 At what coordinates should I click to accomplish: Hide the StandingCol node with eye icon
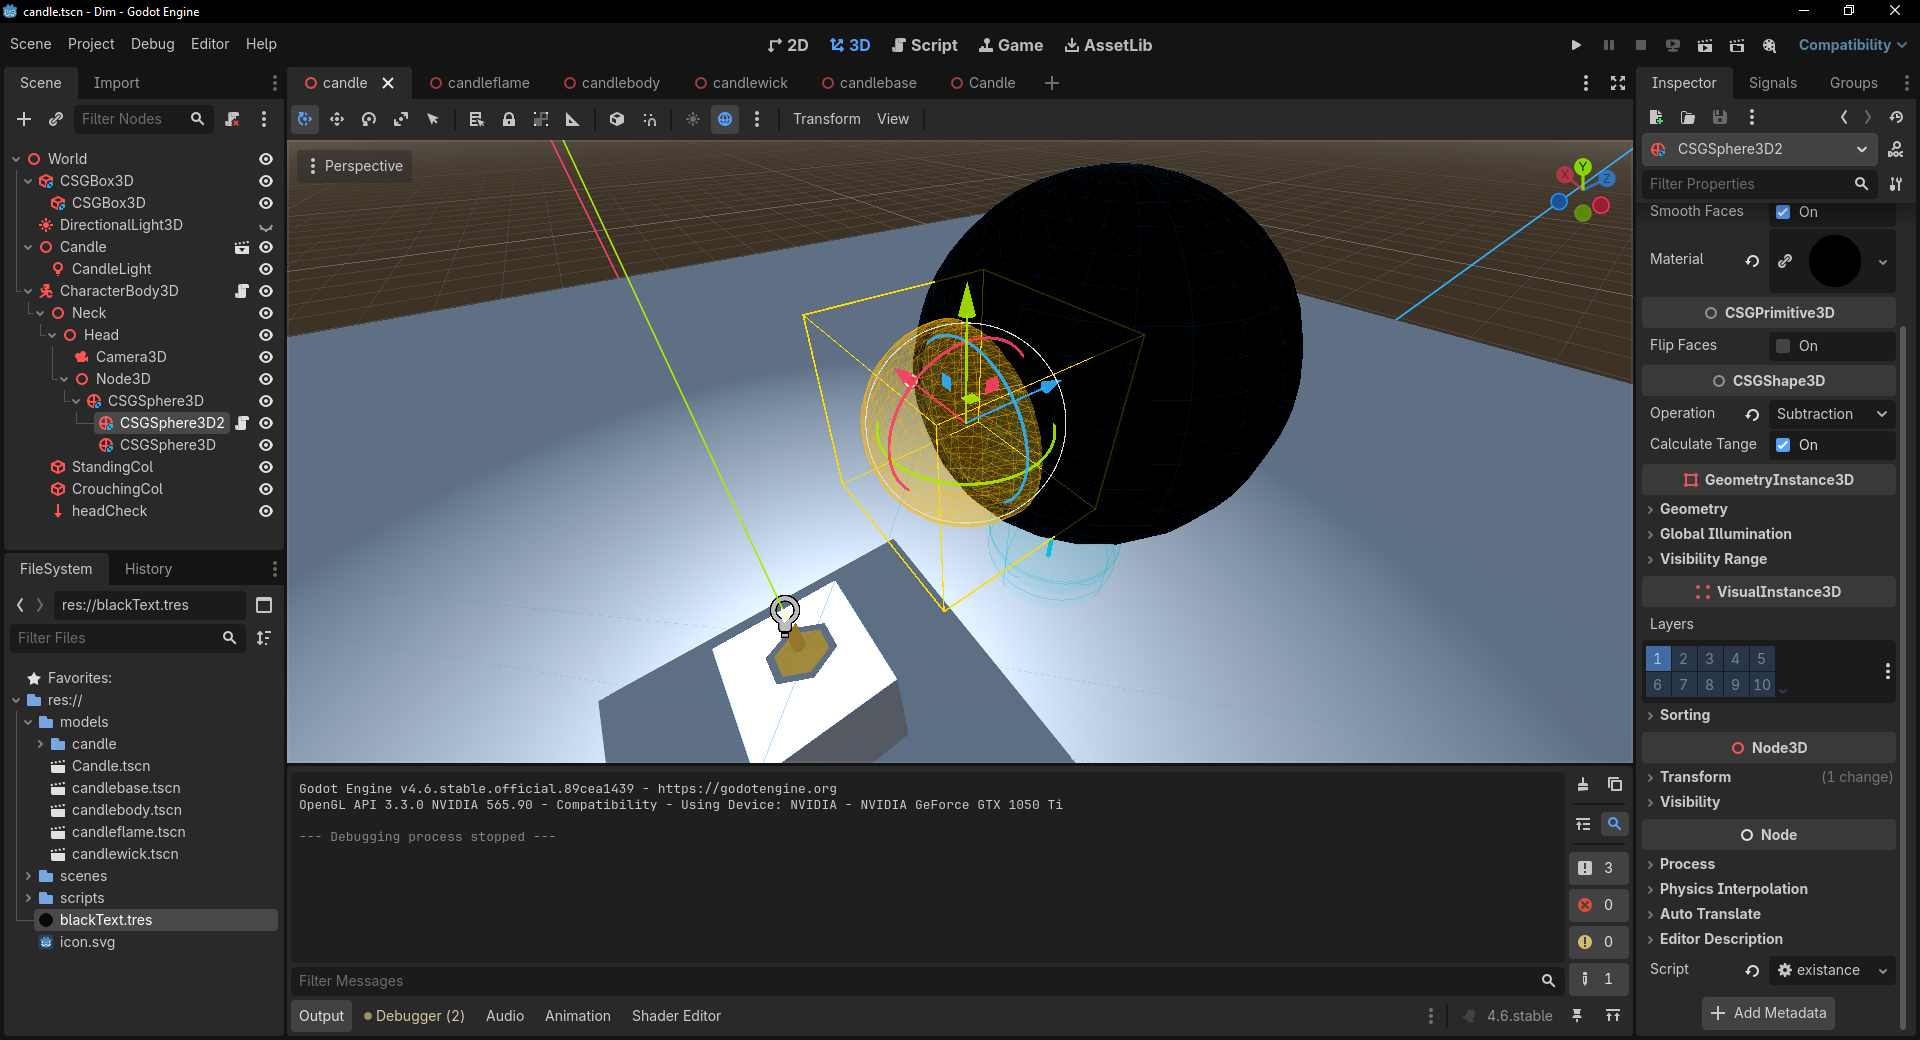pos(266,467)
